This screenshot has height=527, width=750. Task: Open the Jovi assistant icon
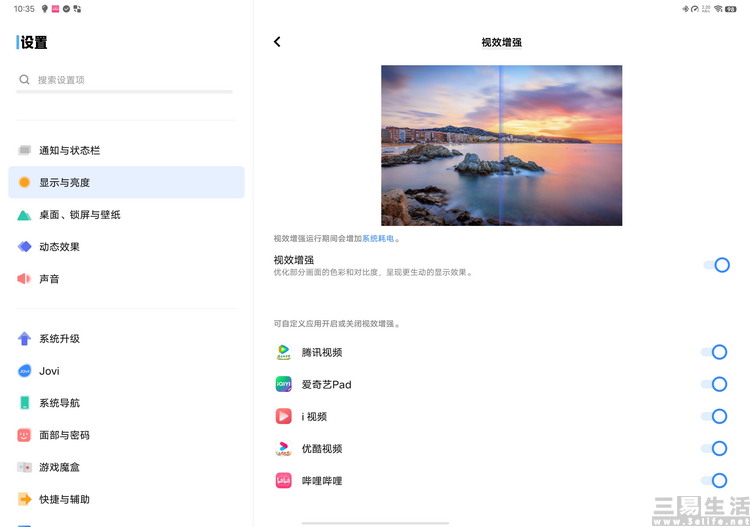coord(24,371)
